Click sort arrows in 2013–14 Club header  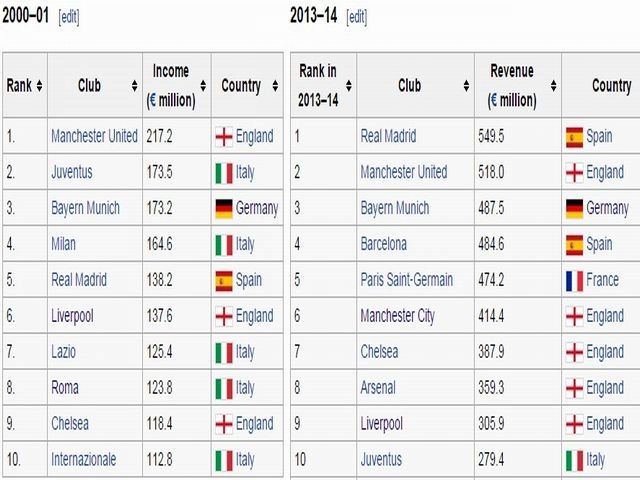click(466, 86)
